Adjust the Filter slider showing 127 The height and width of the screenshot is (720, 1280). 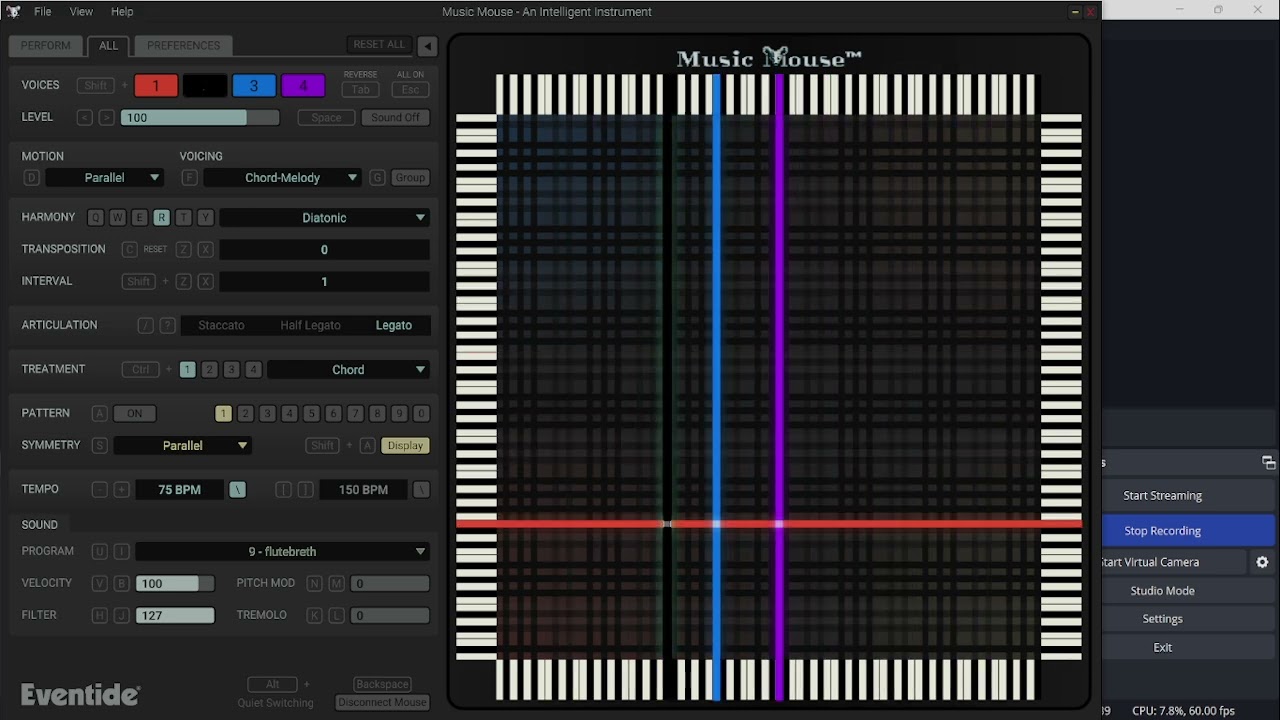(x=175, y=616)
